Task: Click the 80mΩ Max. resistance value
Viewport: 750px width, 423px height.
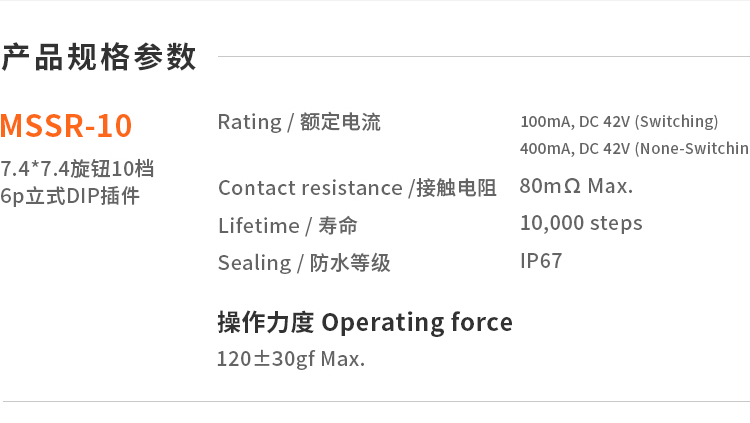Action: (576, 187)
